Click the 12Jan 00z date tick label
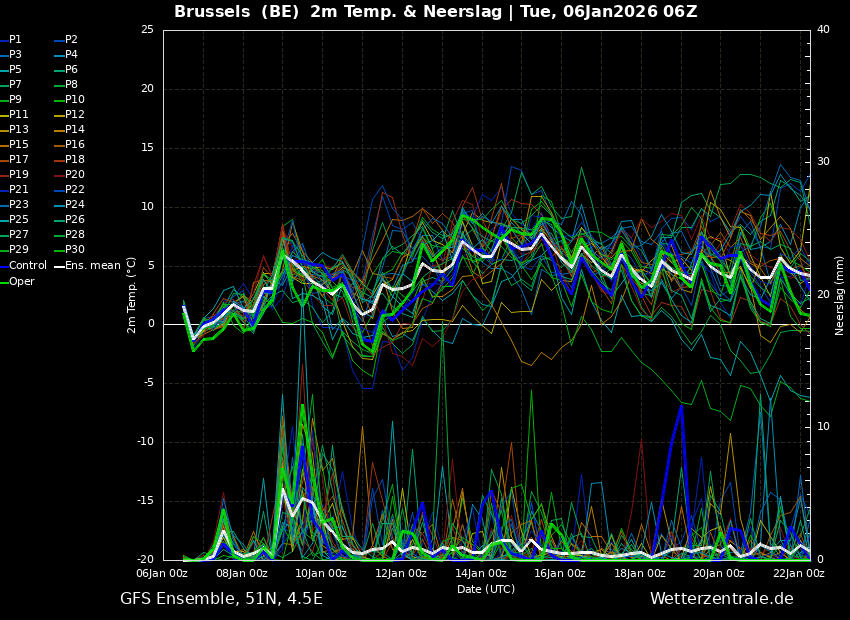The image size is (850, 620). coord(401,573)
